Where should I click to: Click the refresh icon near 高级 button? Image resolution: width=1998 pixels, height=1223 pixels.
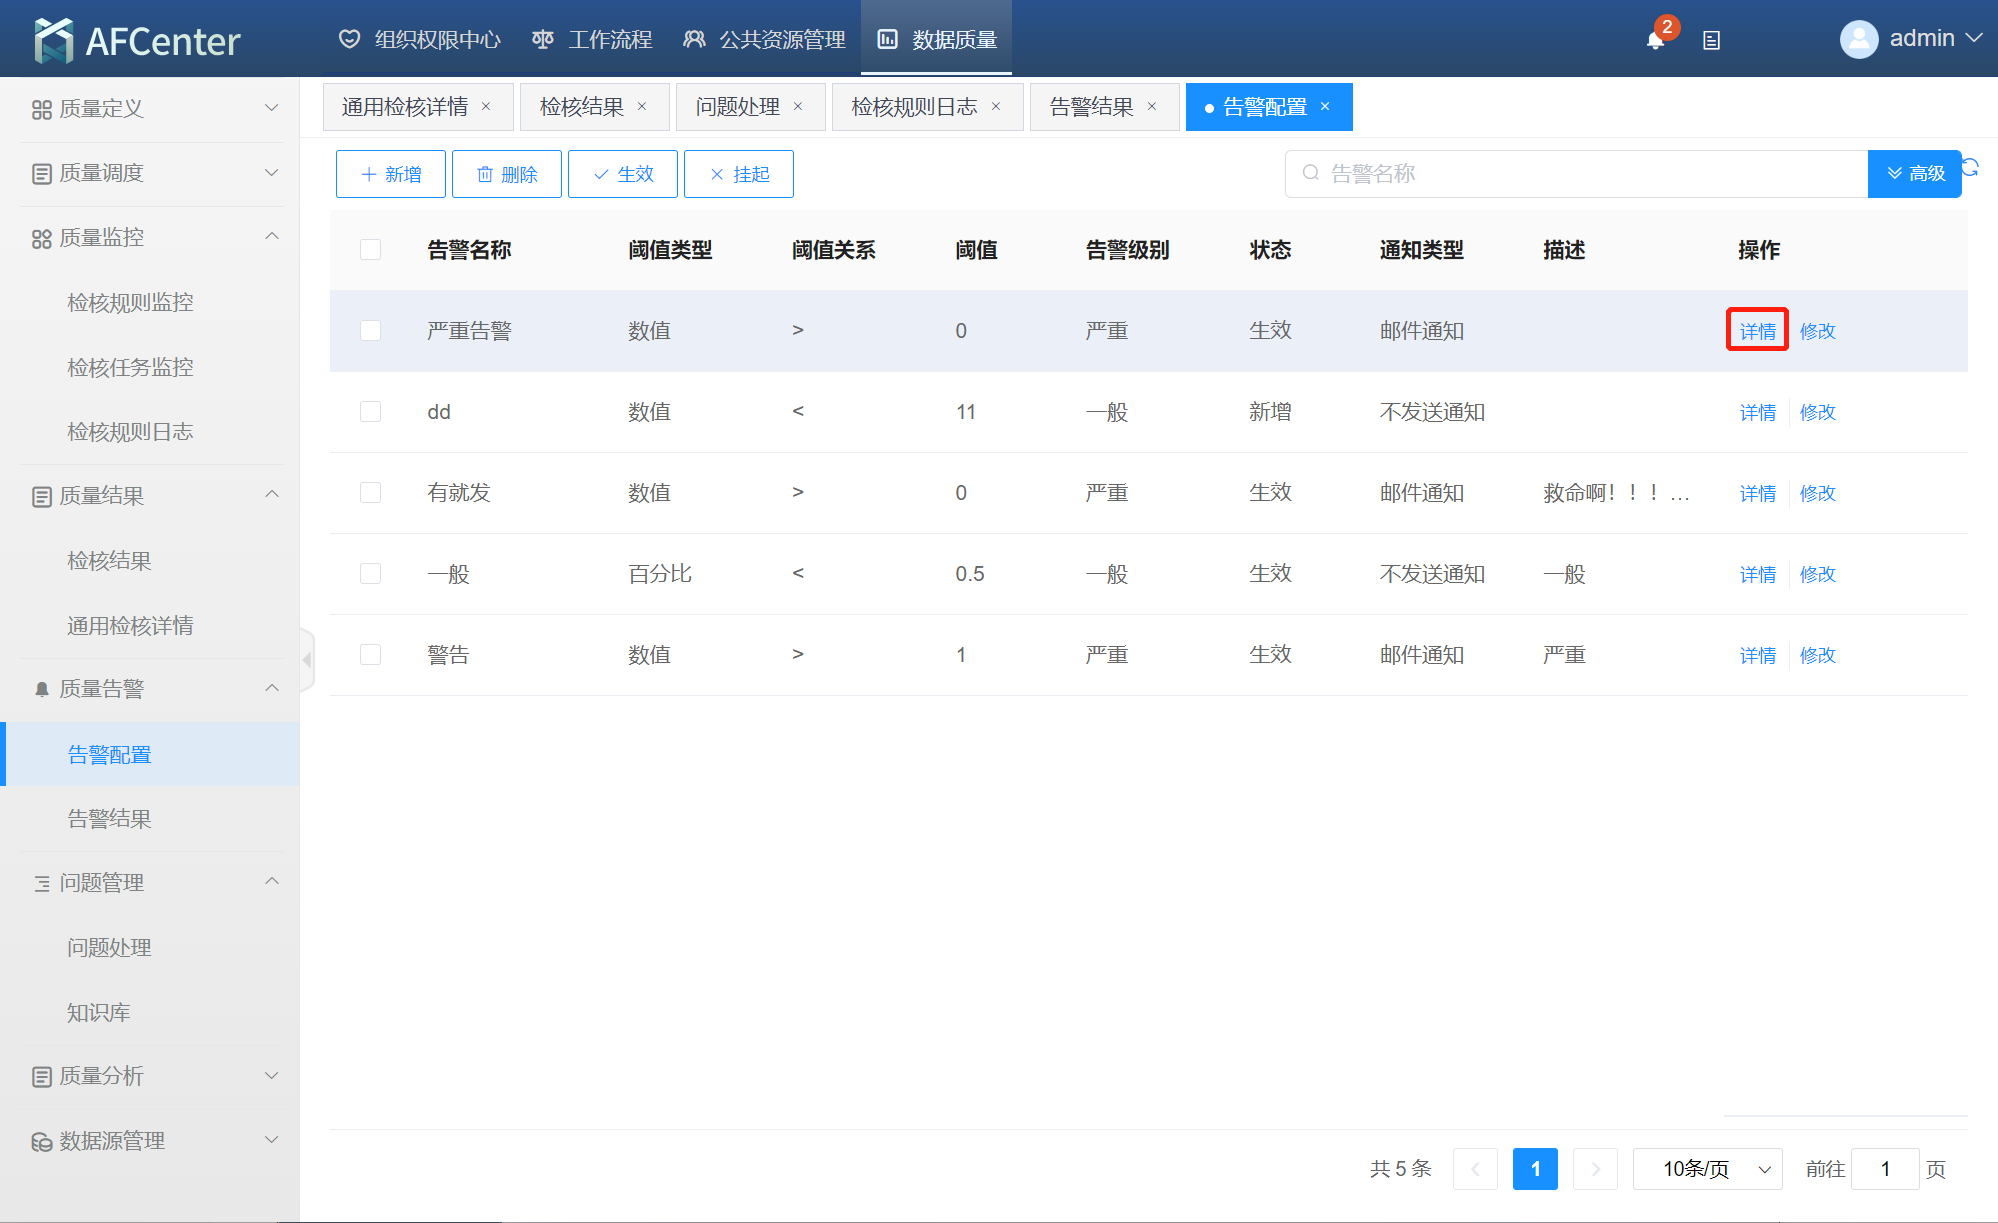[x=1970, y=168]
